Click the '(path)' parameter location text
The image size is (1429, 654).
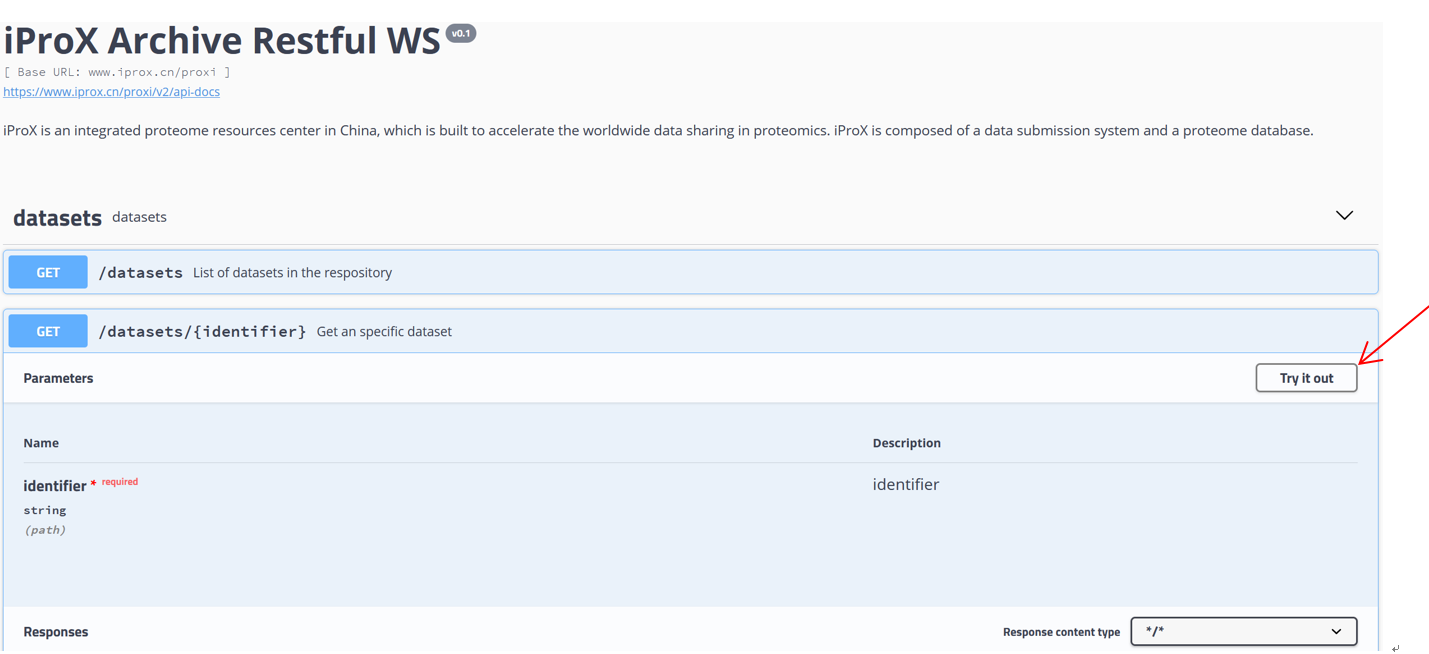click(x=45, y=530)
